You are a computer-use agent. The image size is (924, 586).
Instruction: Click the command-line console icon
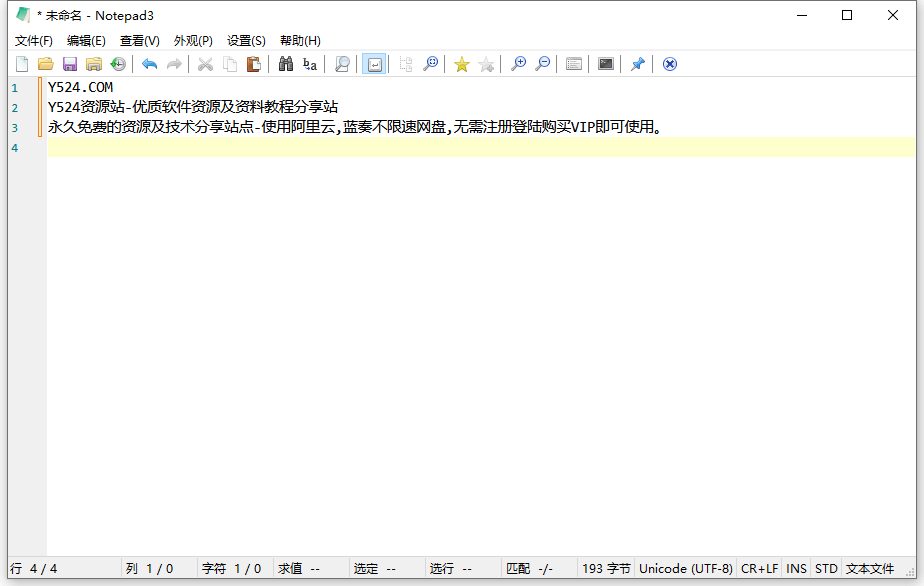pos(606,64)
